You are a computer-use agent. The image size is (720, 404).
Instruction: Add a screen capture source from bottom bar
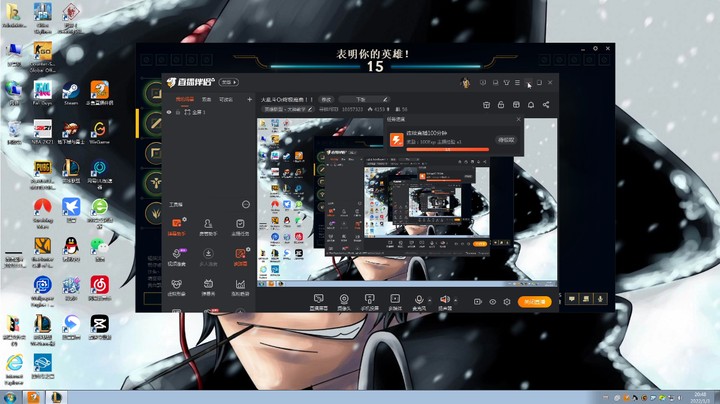318,302
